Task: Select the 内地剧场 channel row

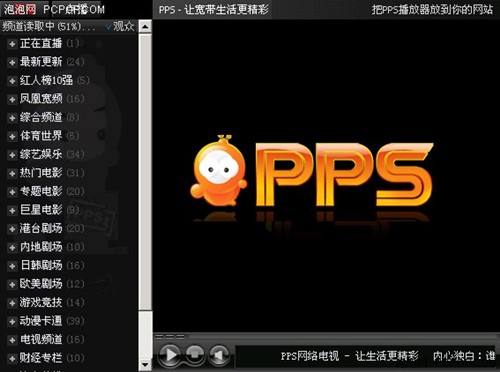Action: [x=52, y=247]
